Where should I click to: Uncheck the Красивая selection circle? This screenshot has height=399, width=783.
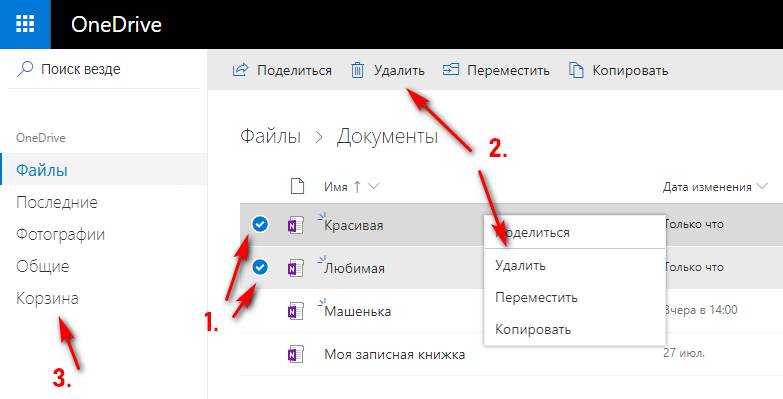pos(260,225)
